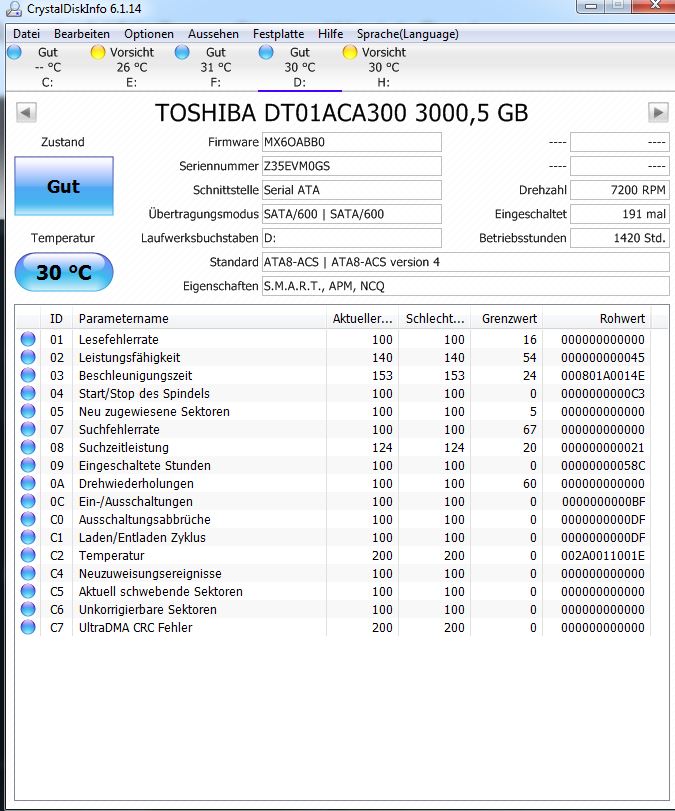Select threshold 60 in Drehwiederholungen row

[530, 483]
